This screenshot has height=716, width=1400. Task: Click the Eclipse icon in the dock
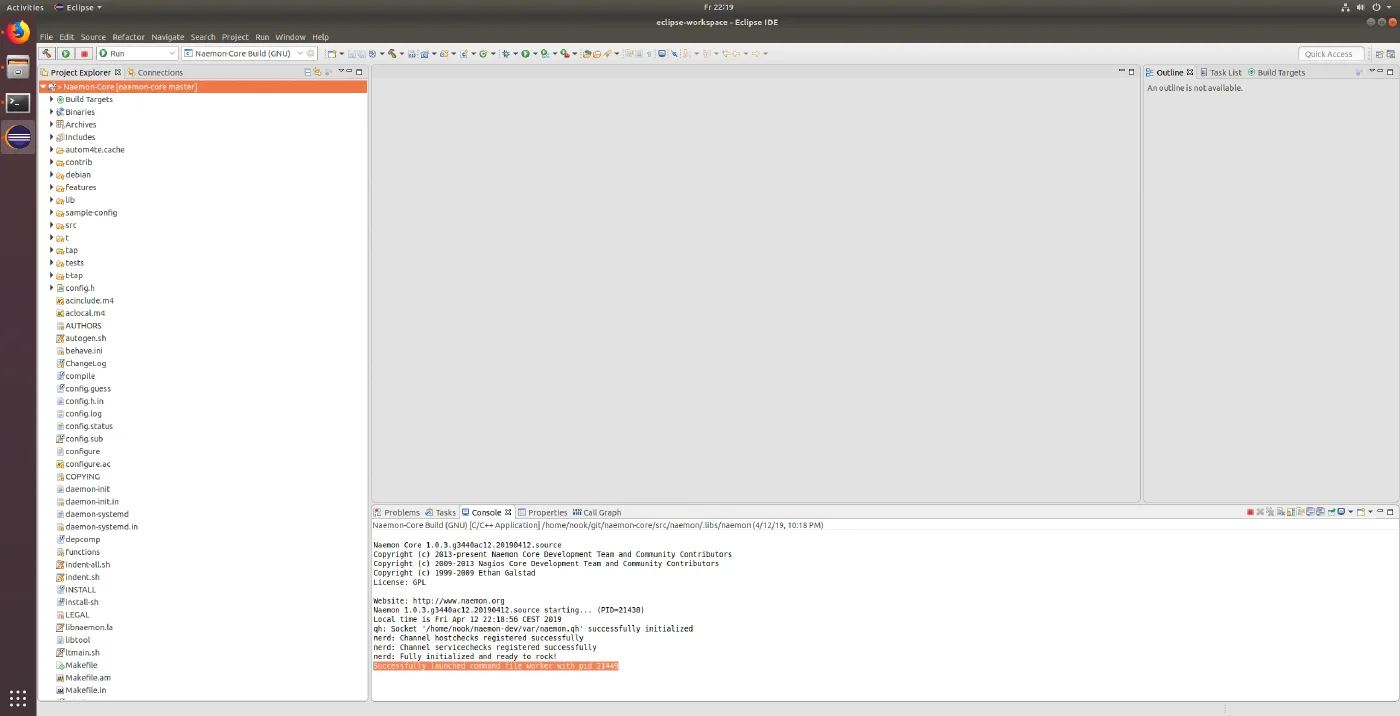pos(18,137)
